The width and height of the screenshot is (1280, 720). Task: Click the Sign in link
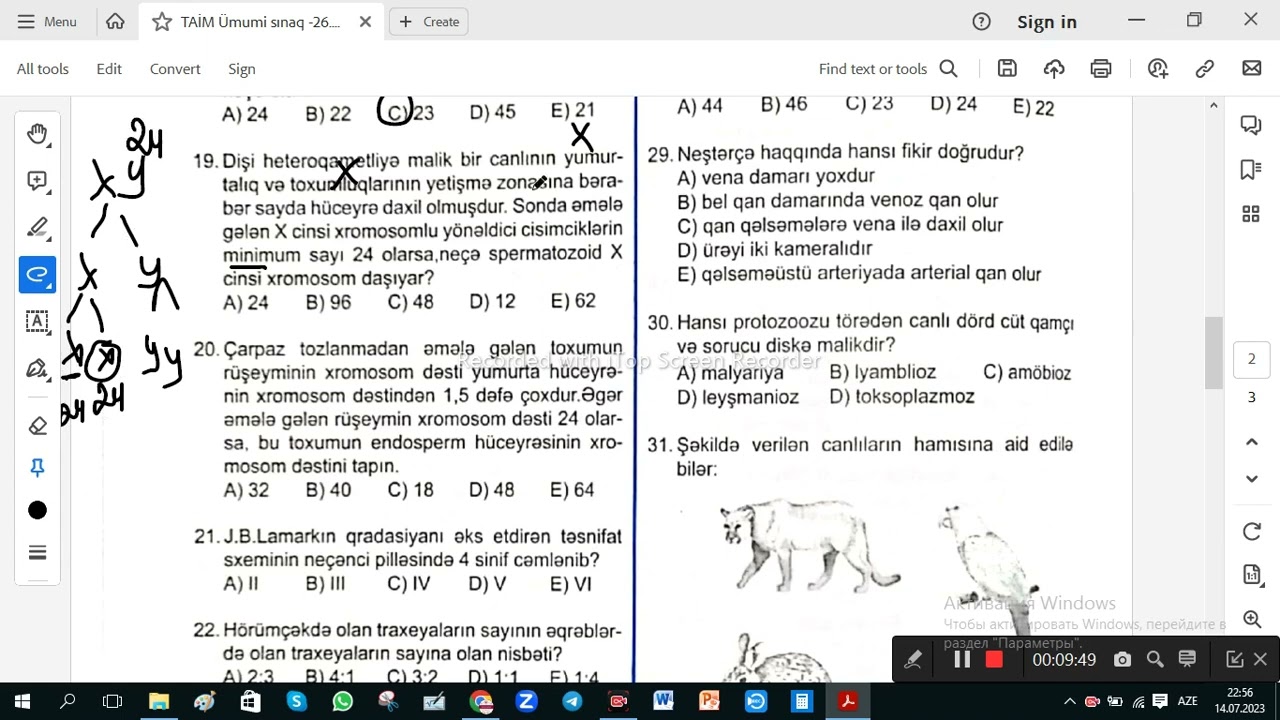pos(1047,22)
